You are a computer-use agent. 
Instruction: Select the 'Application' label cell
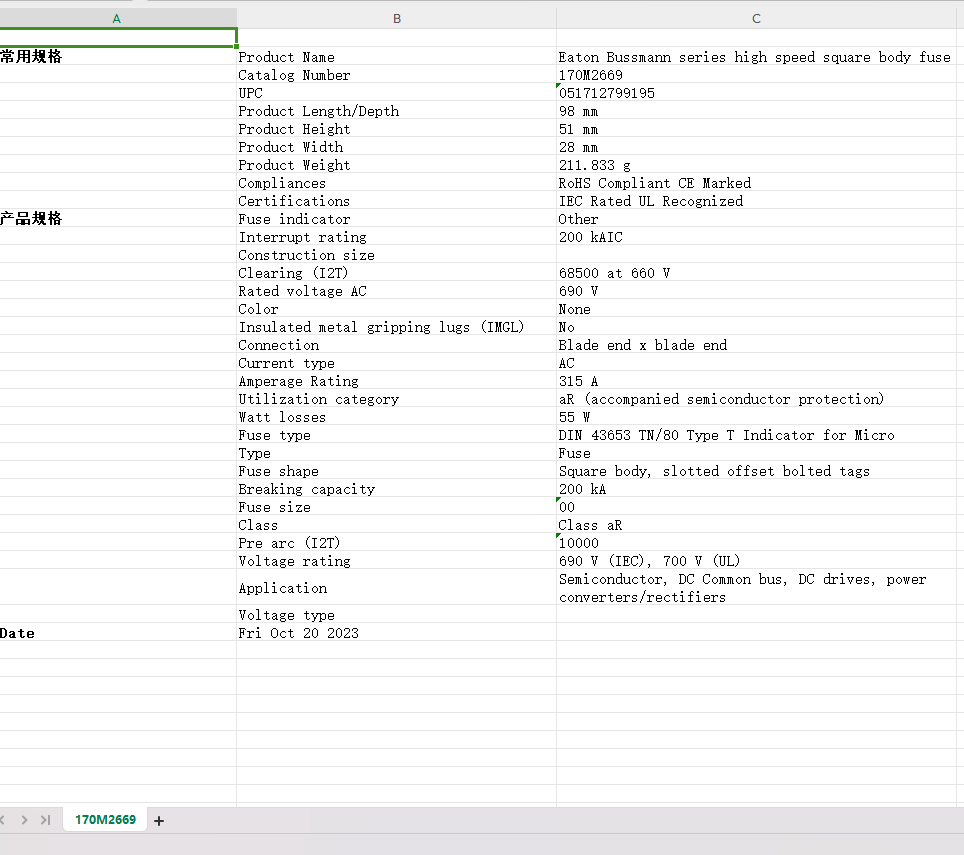(x=397, y=588)
